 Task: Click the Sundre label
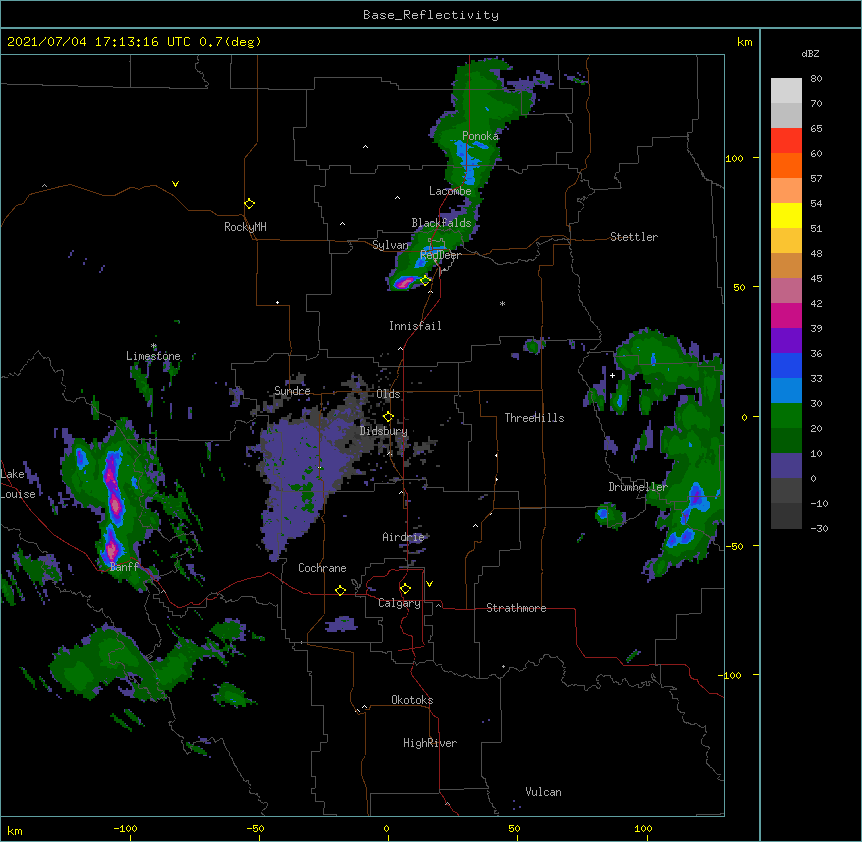click(x=292, y=391)
